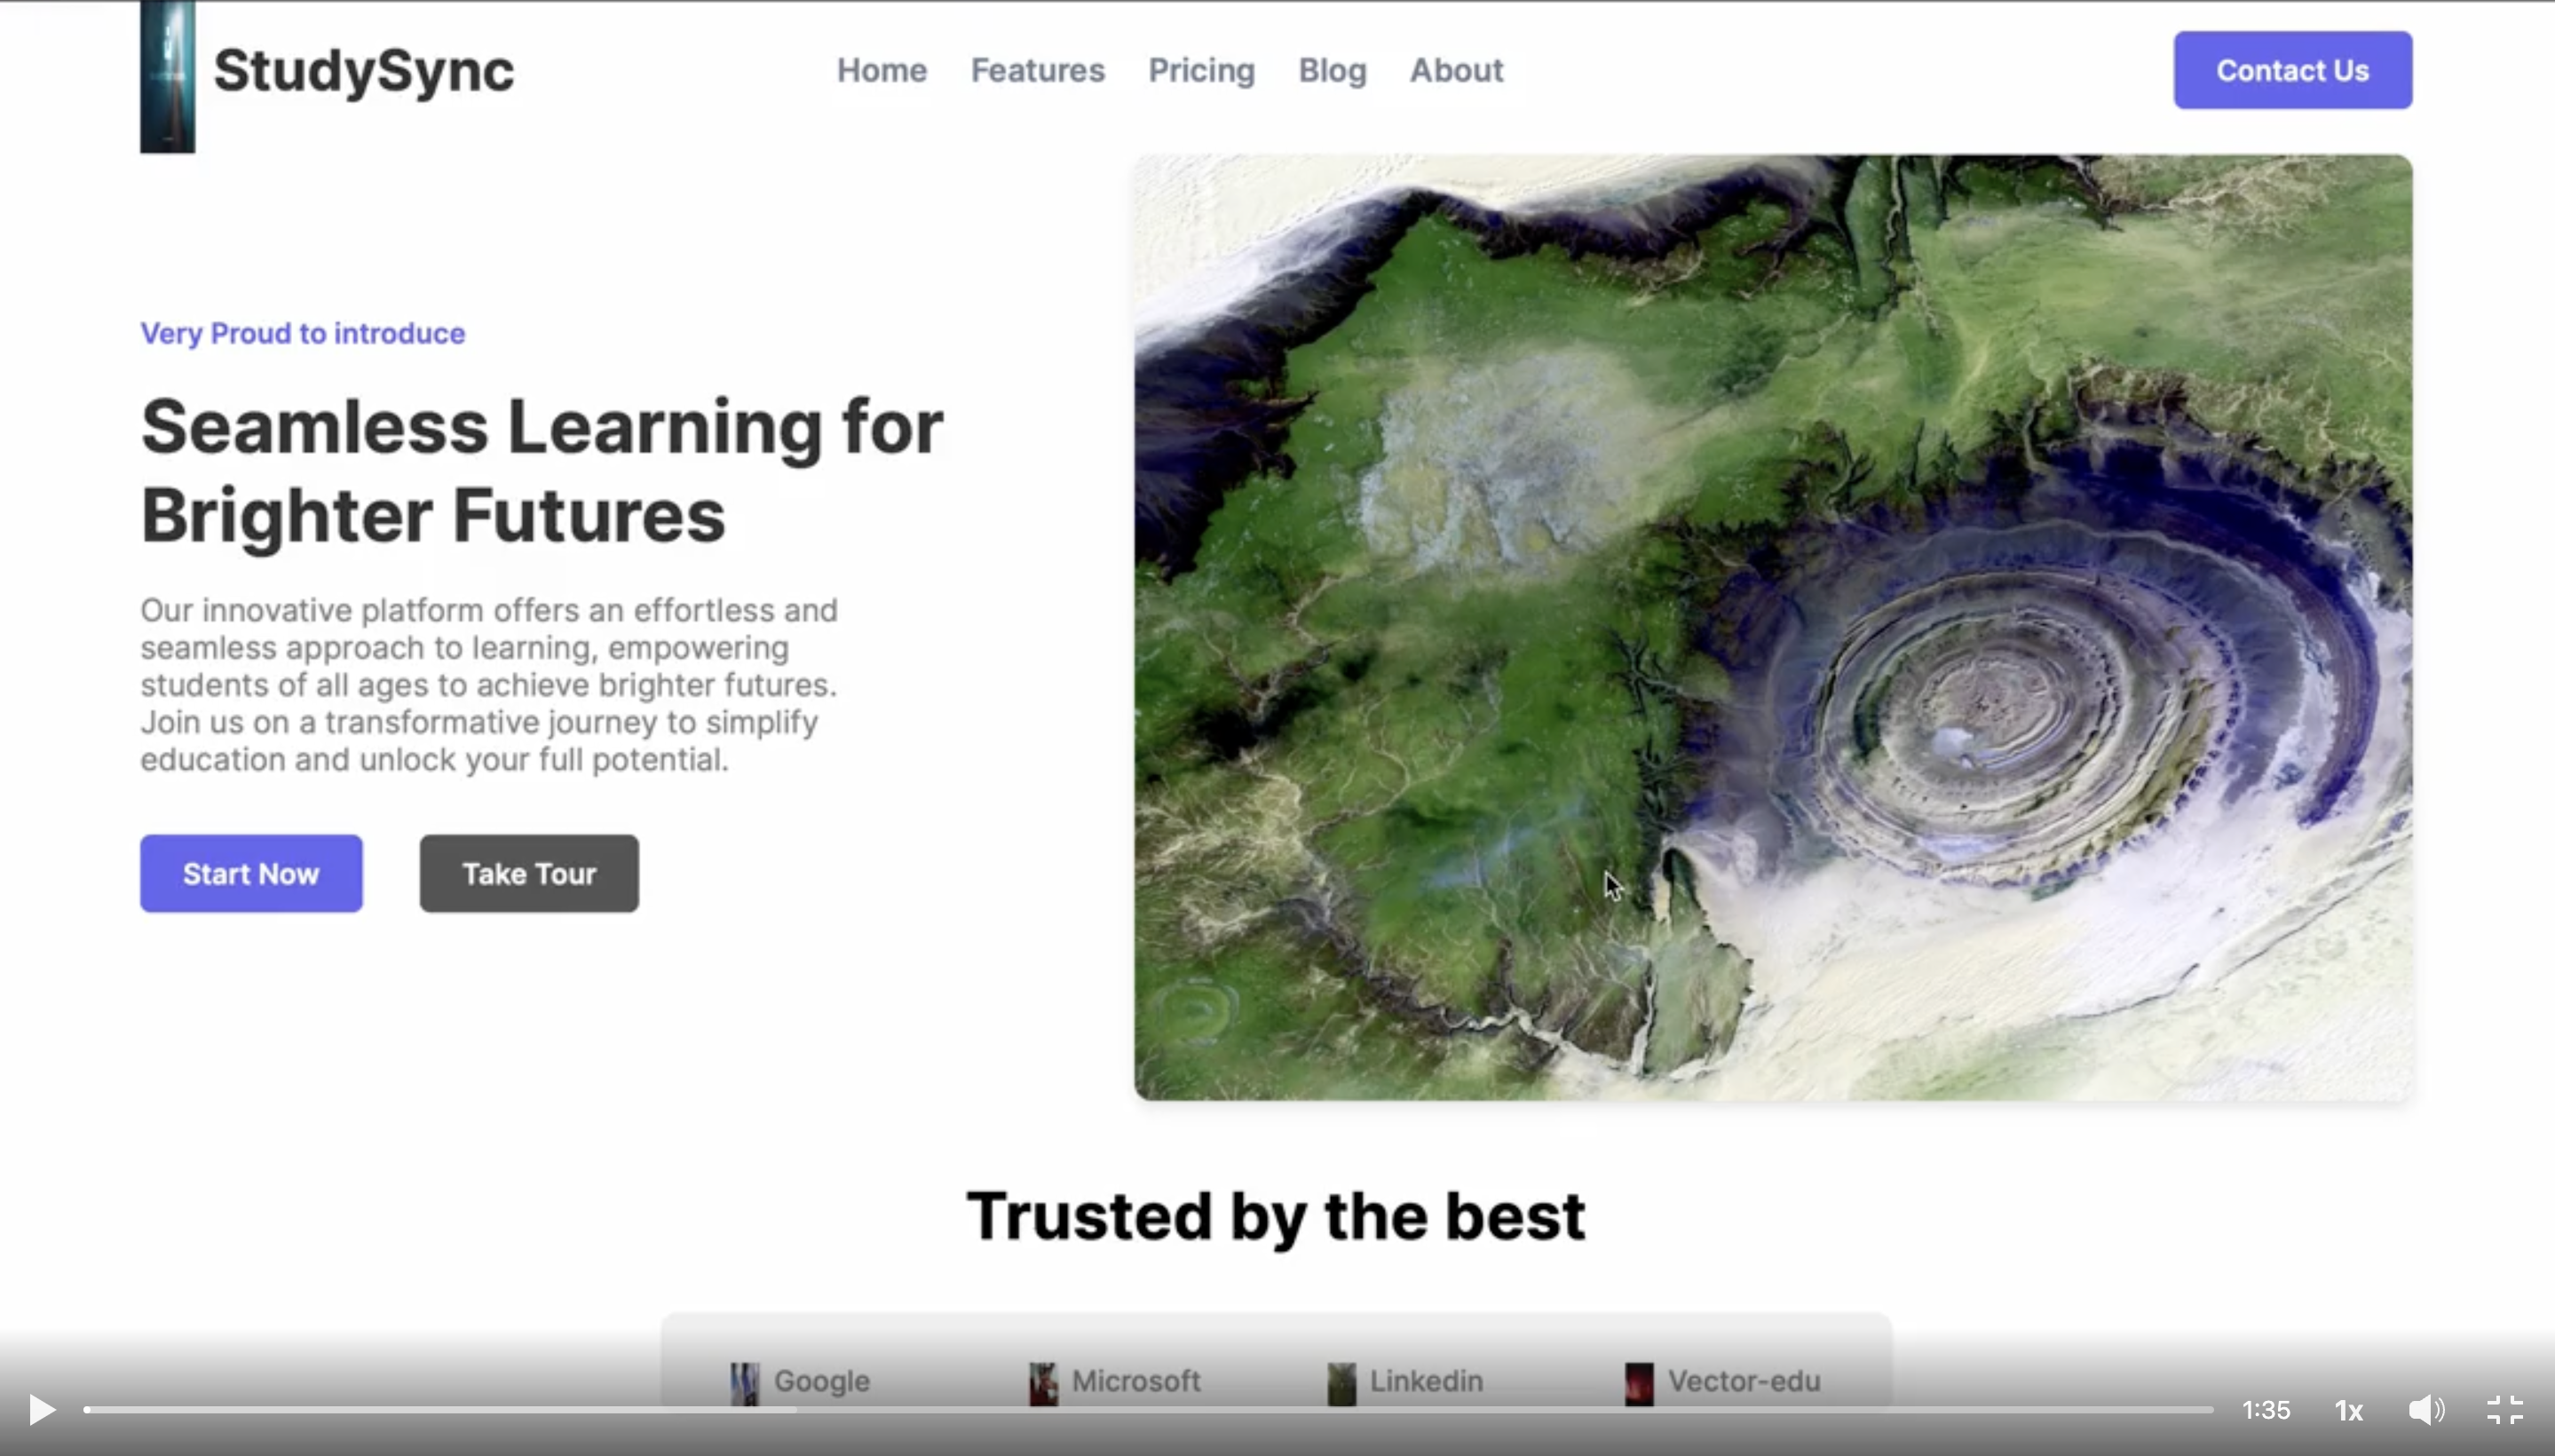2555x1456 pixels.
Task: Open the 1x playback speed selector
Action: [x=2349, y=1410]
